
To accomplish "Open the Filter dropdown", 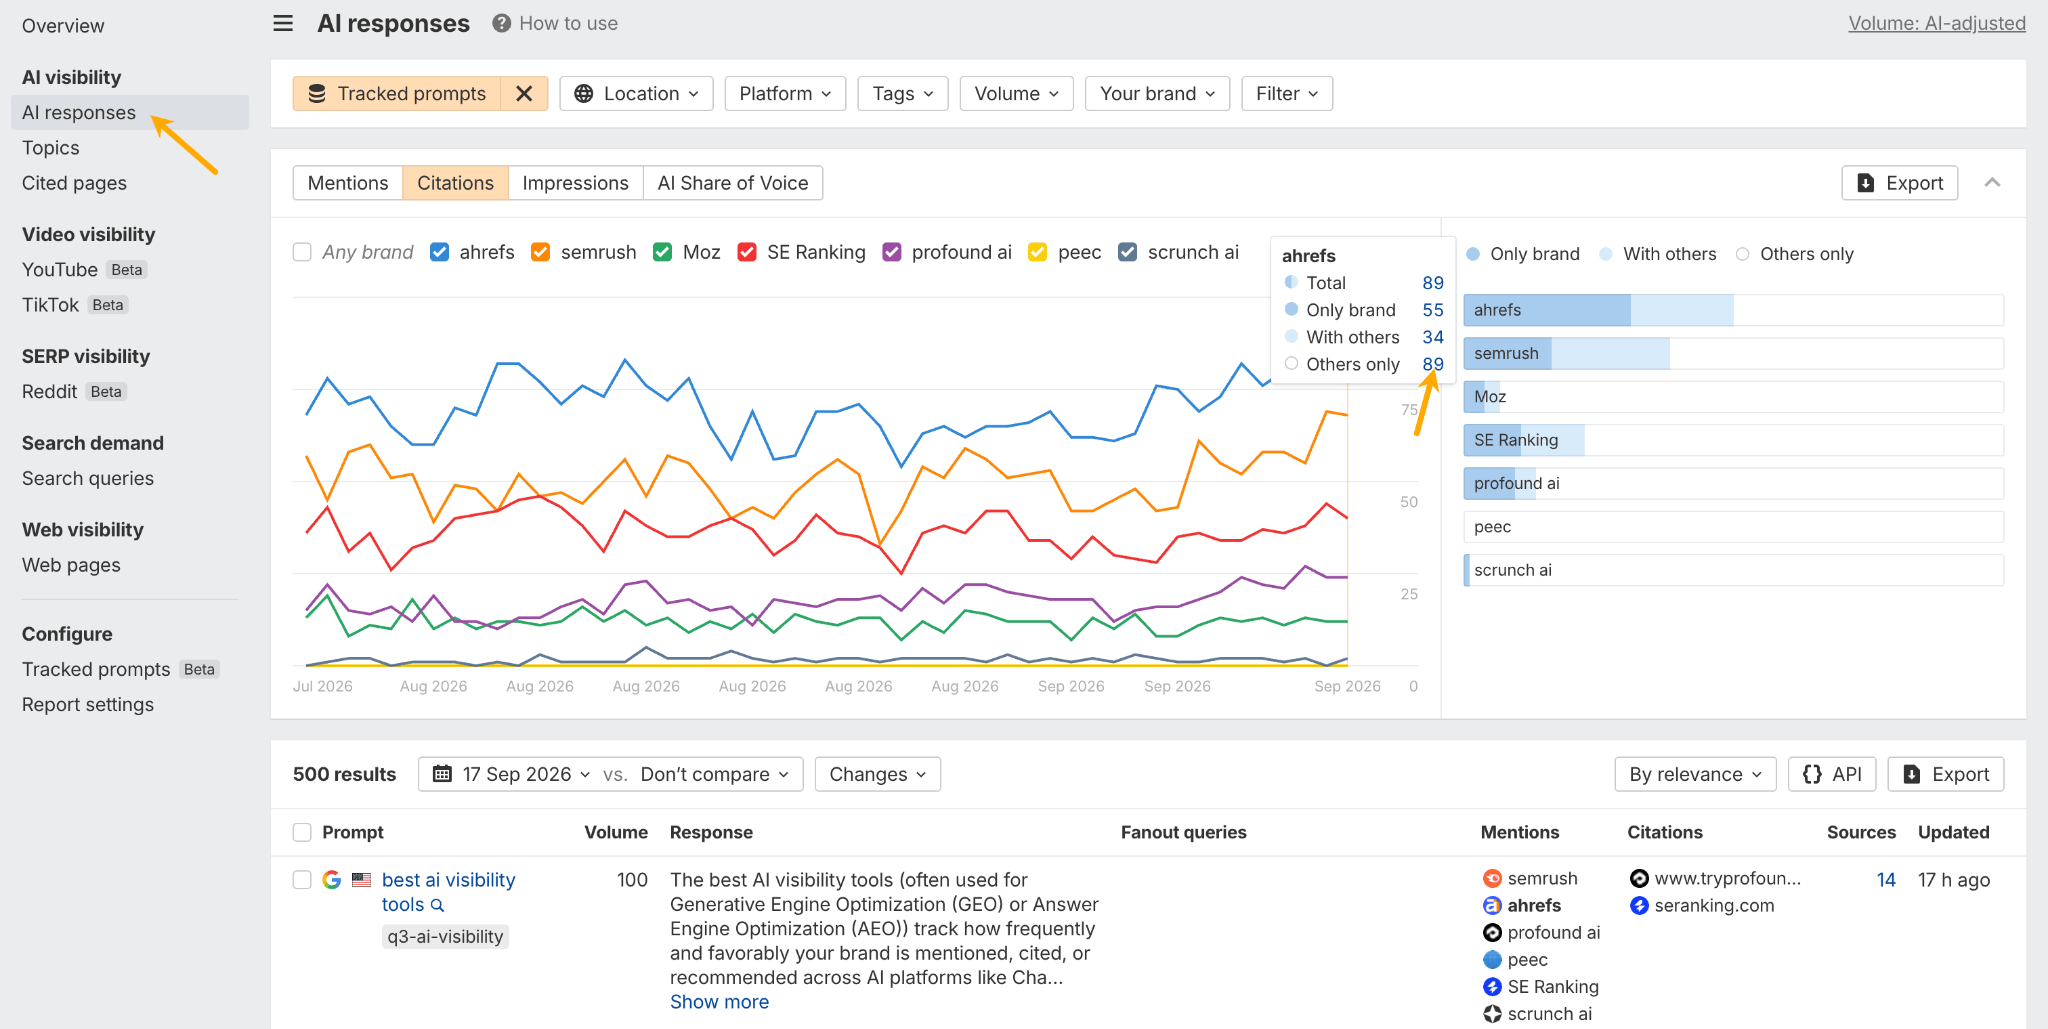I will click(1287, 93).
